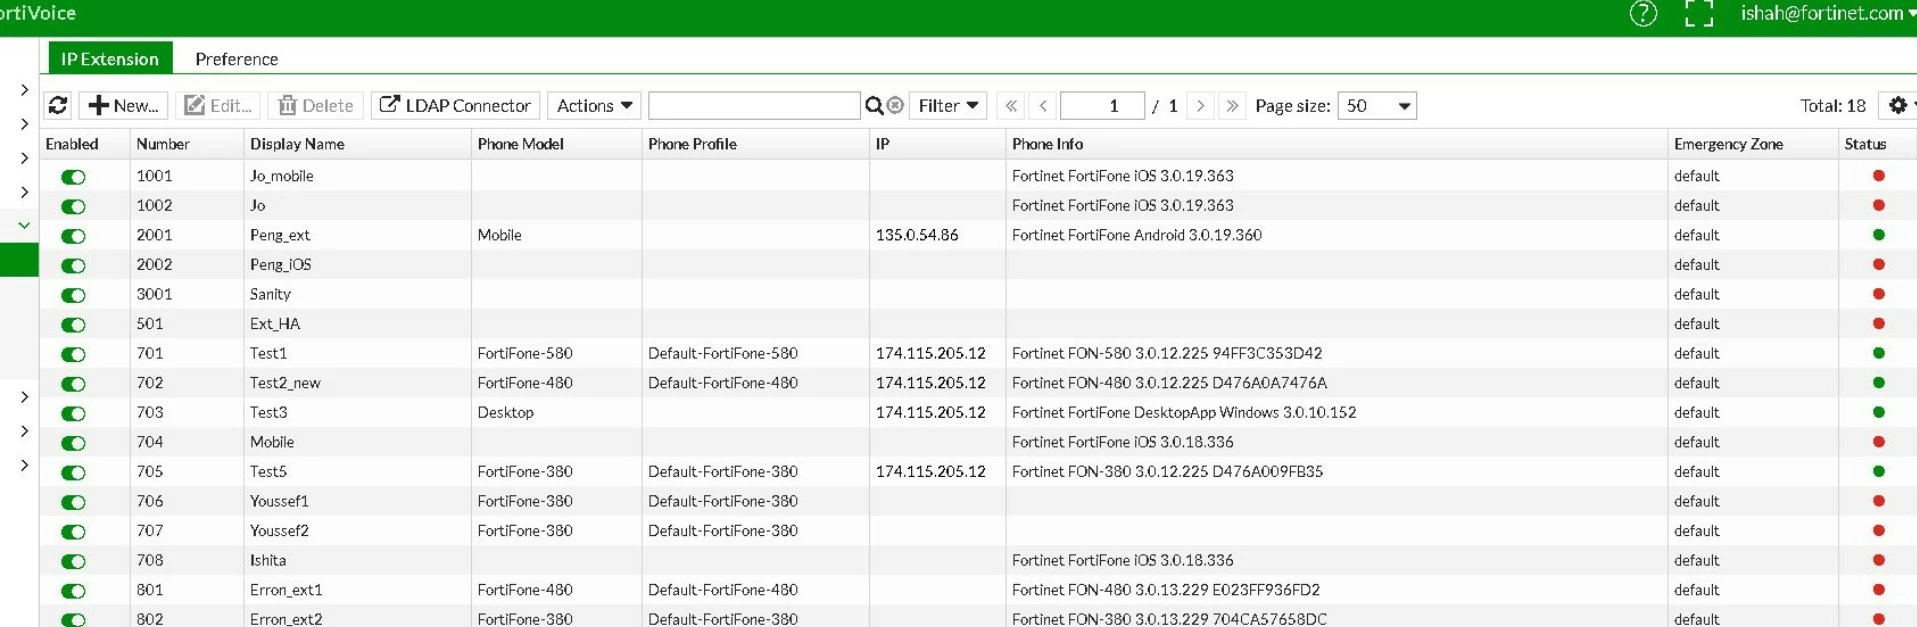The image size is (1917, 627).
Task: Toggle enabled switch for Peng_iOS 2002
Action: 73,266
